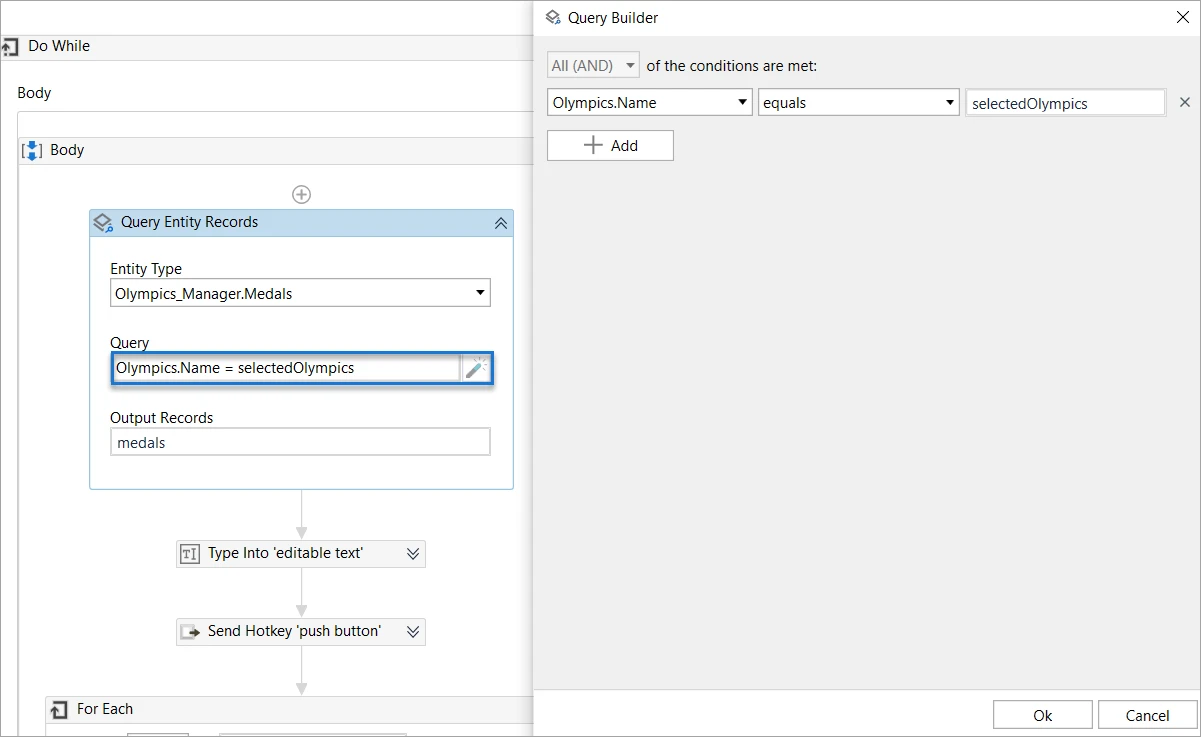1201x737 pixels.
Task: Click the Do While loop icon
Action: point(11,46)
